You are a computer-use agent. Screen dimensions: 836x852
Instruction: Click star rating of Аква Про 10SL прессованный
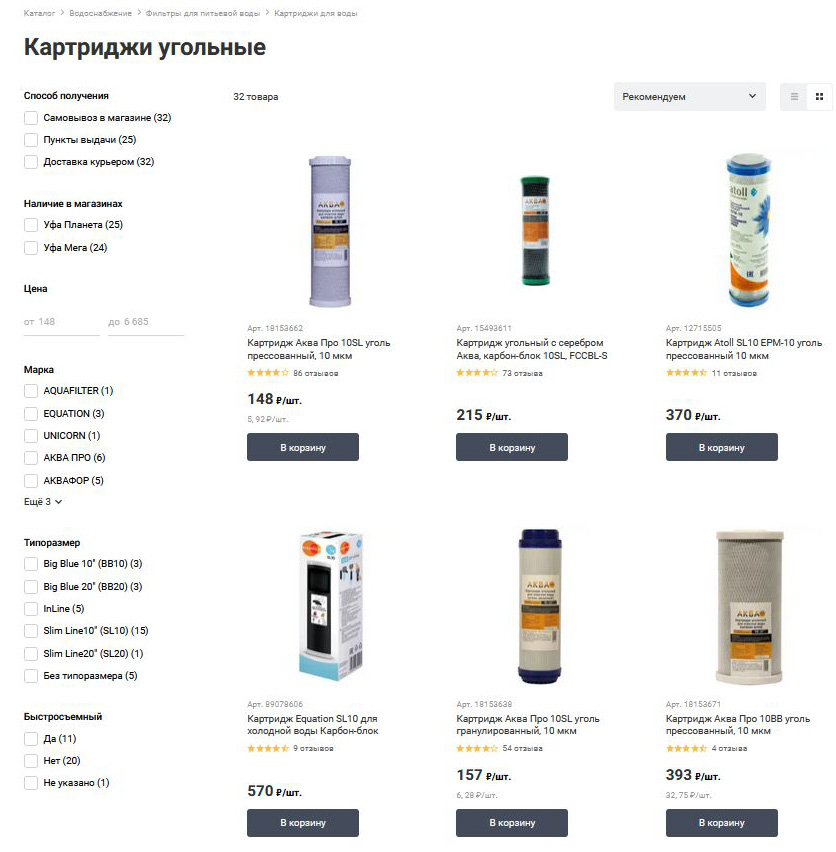point(268,373)
